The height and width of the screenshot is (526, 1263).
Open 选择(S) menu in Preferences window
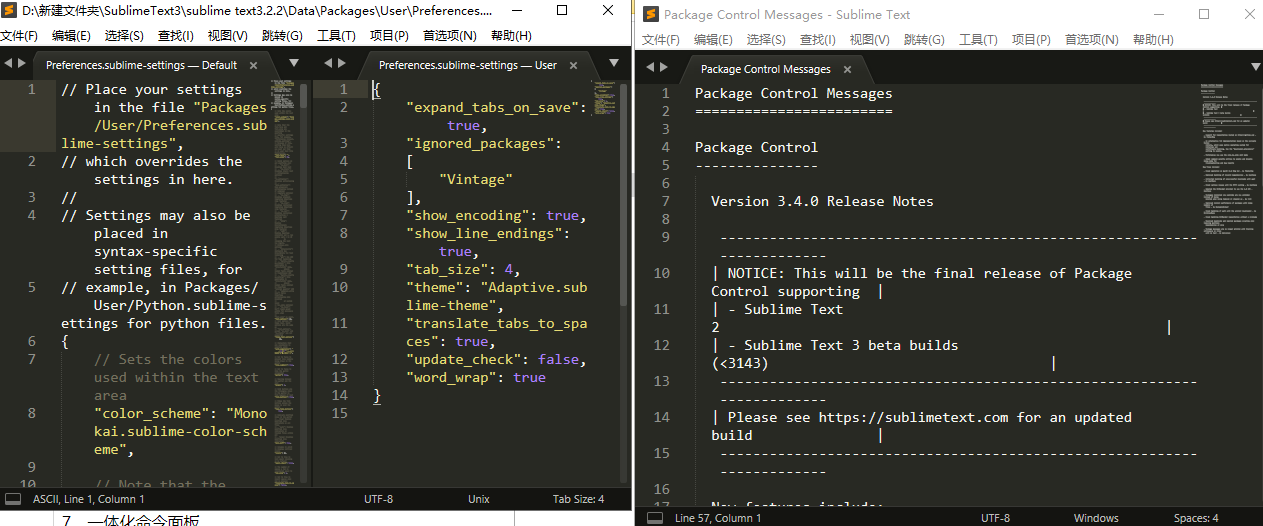point(124,35)
